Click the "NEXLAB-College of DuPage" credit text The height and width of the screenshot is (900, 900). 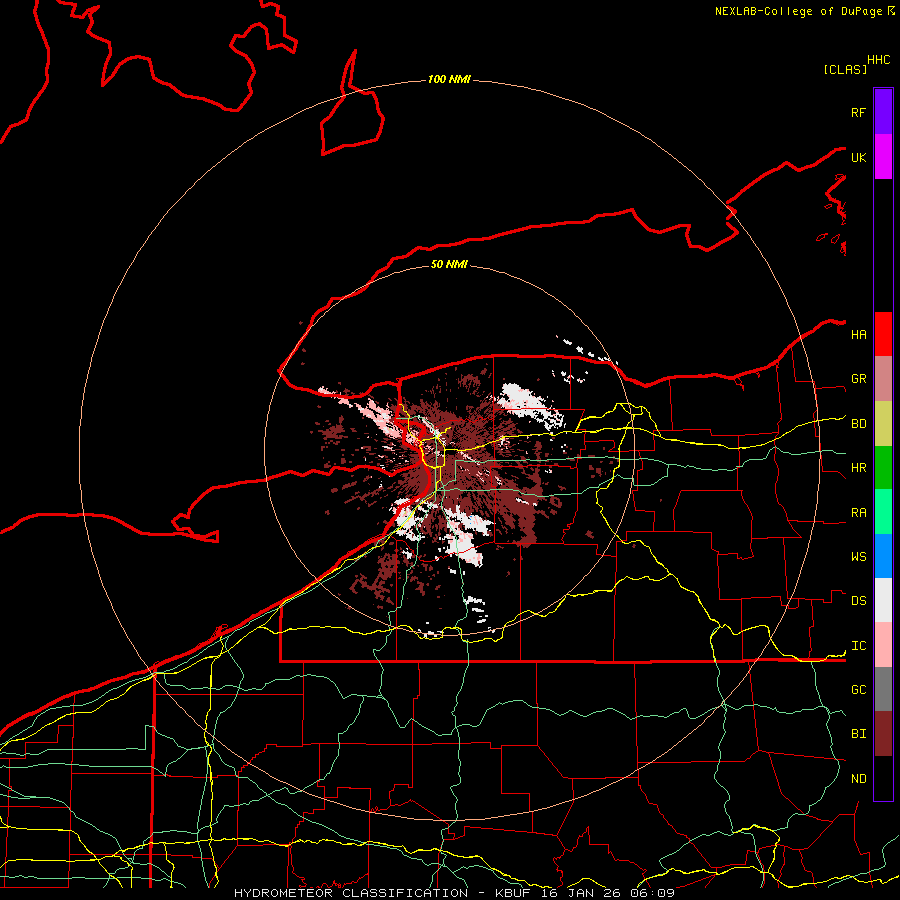point(798,11)
